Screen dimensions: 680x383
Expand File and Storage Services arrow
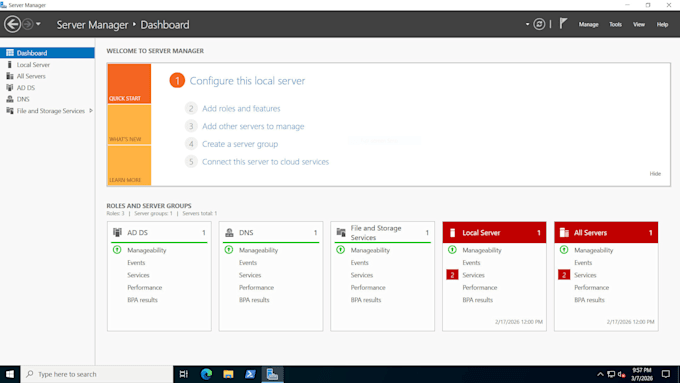(x=91, y=111)
